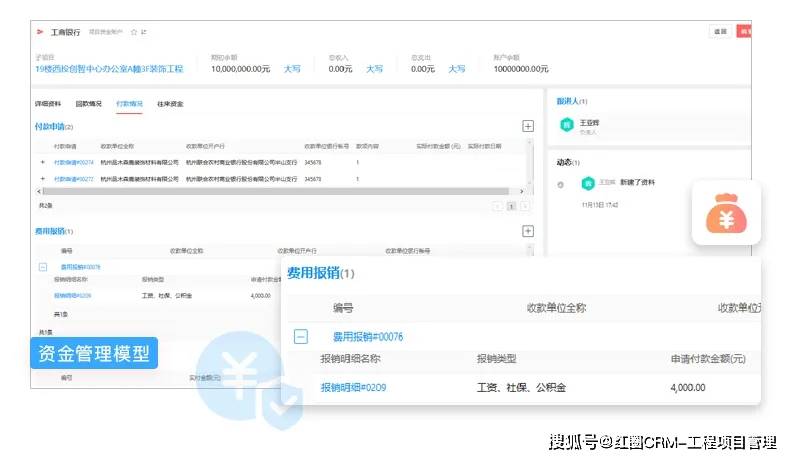Switch to the 回款情况 tab
The image size is (792, 459).
tap(88, 104)
